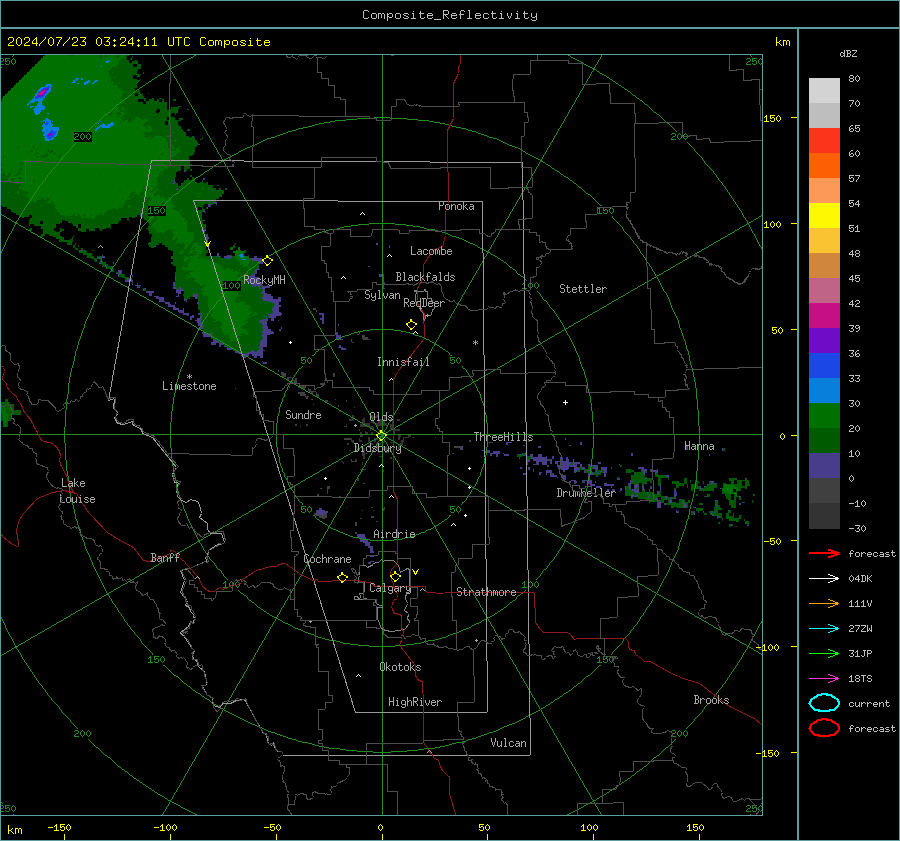
Task: Click the Lacombe town label
Action: (x=431, y=251)
